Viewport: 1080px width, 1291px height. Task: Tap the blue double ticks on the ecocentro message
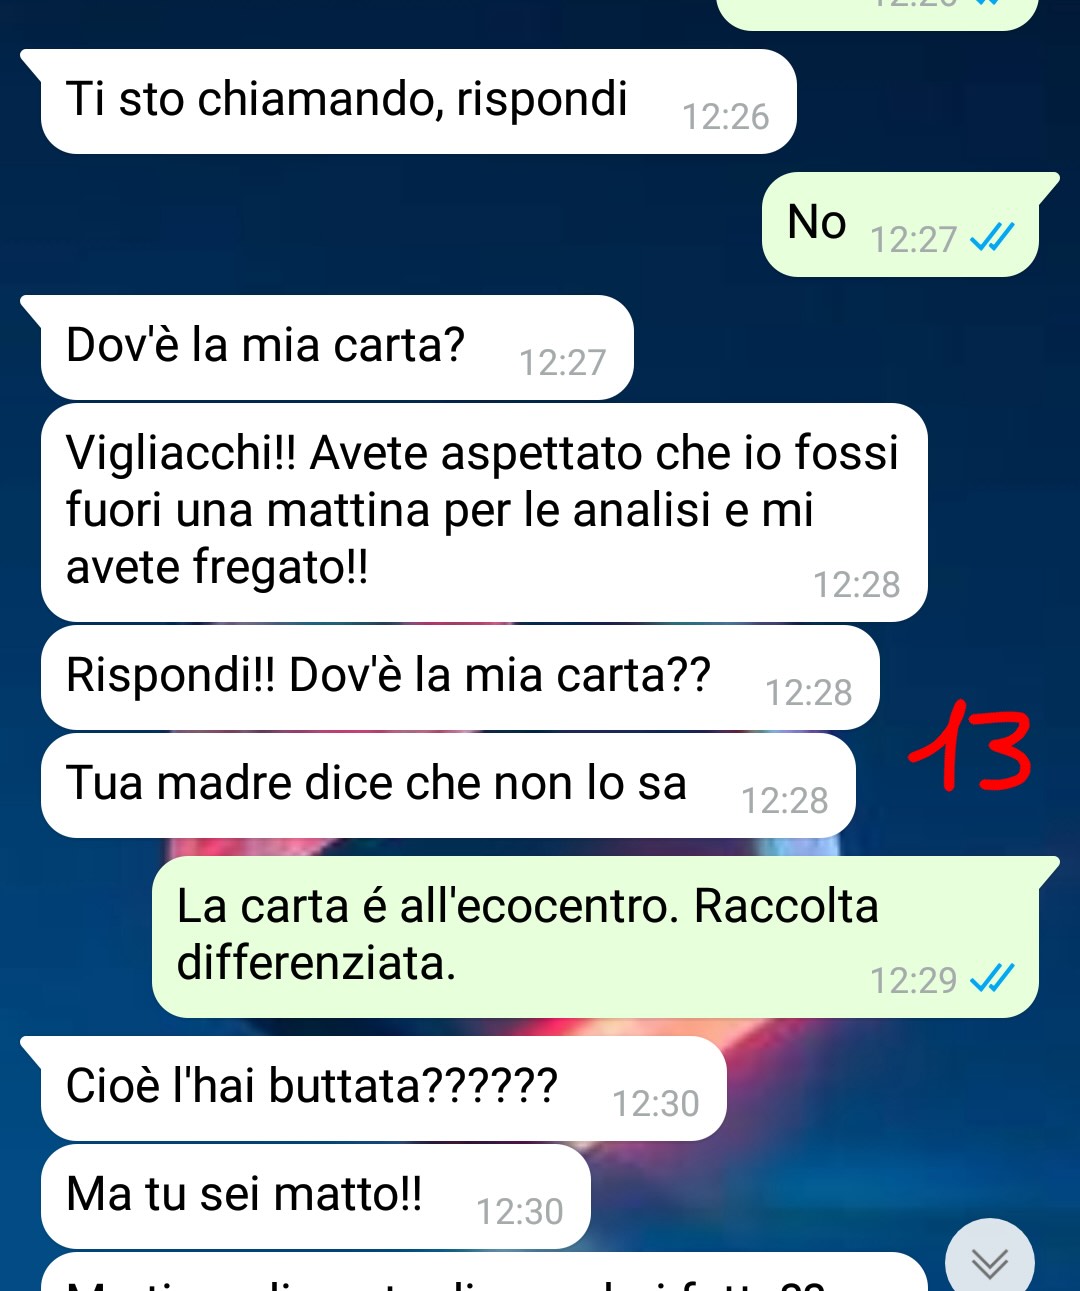(993, 979)
